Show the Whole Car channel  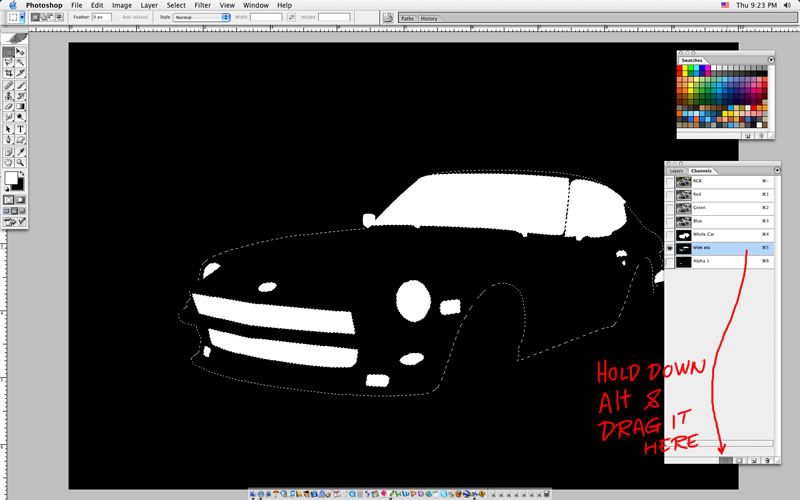click(669, 233)
